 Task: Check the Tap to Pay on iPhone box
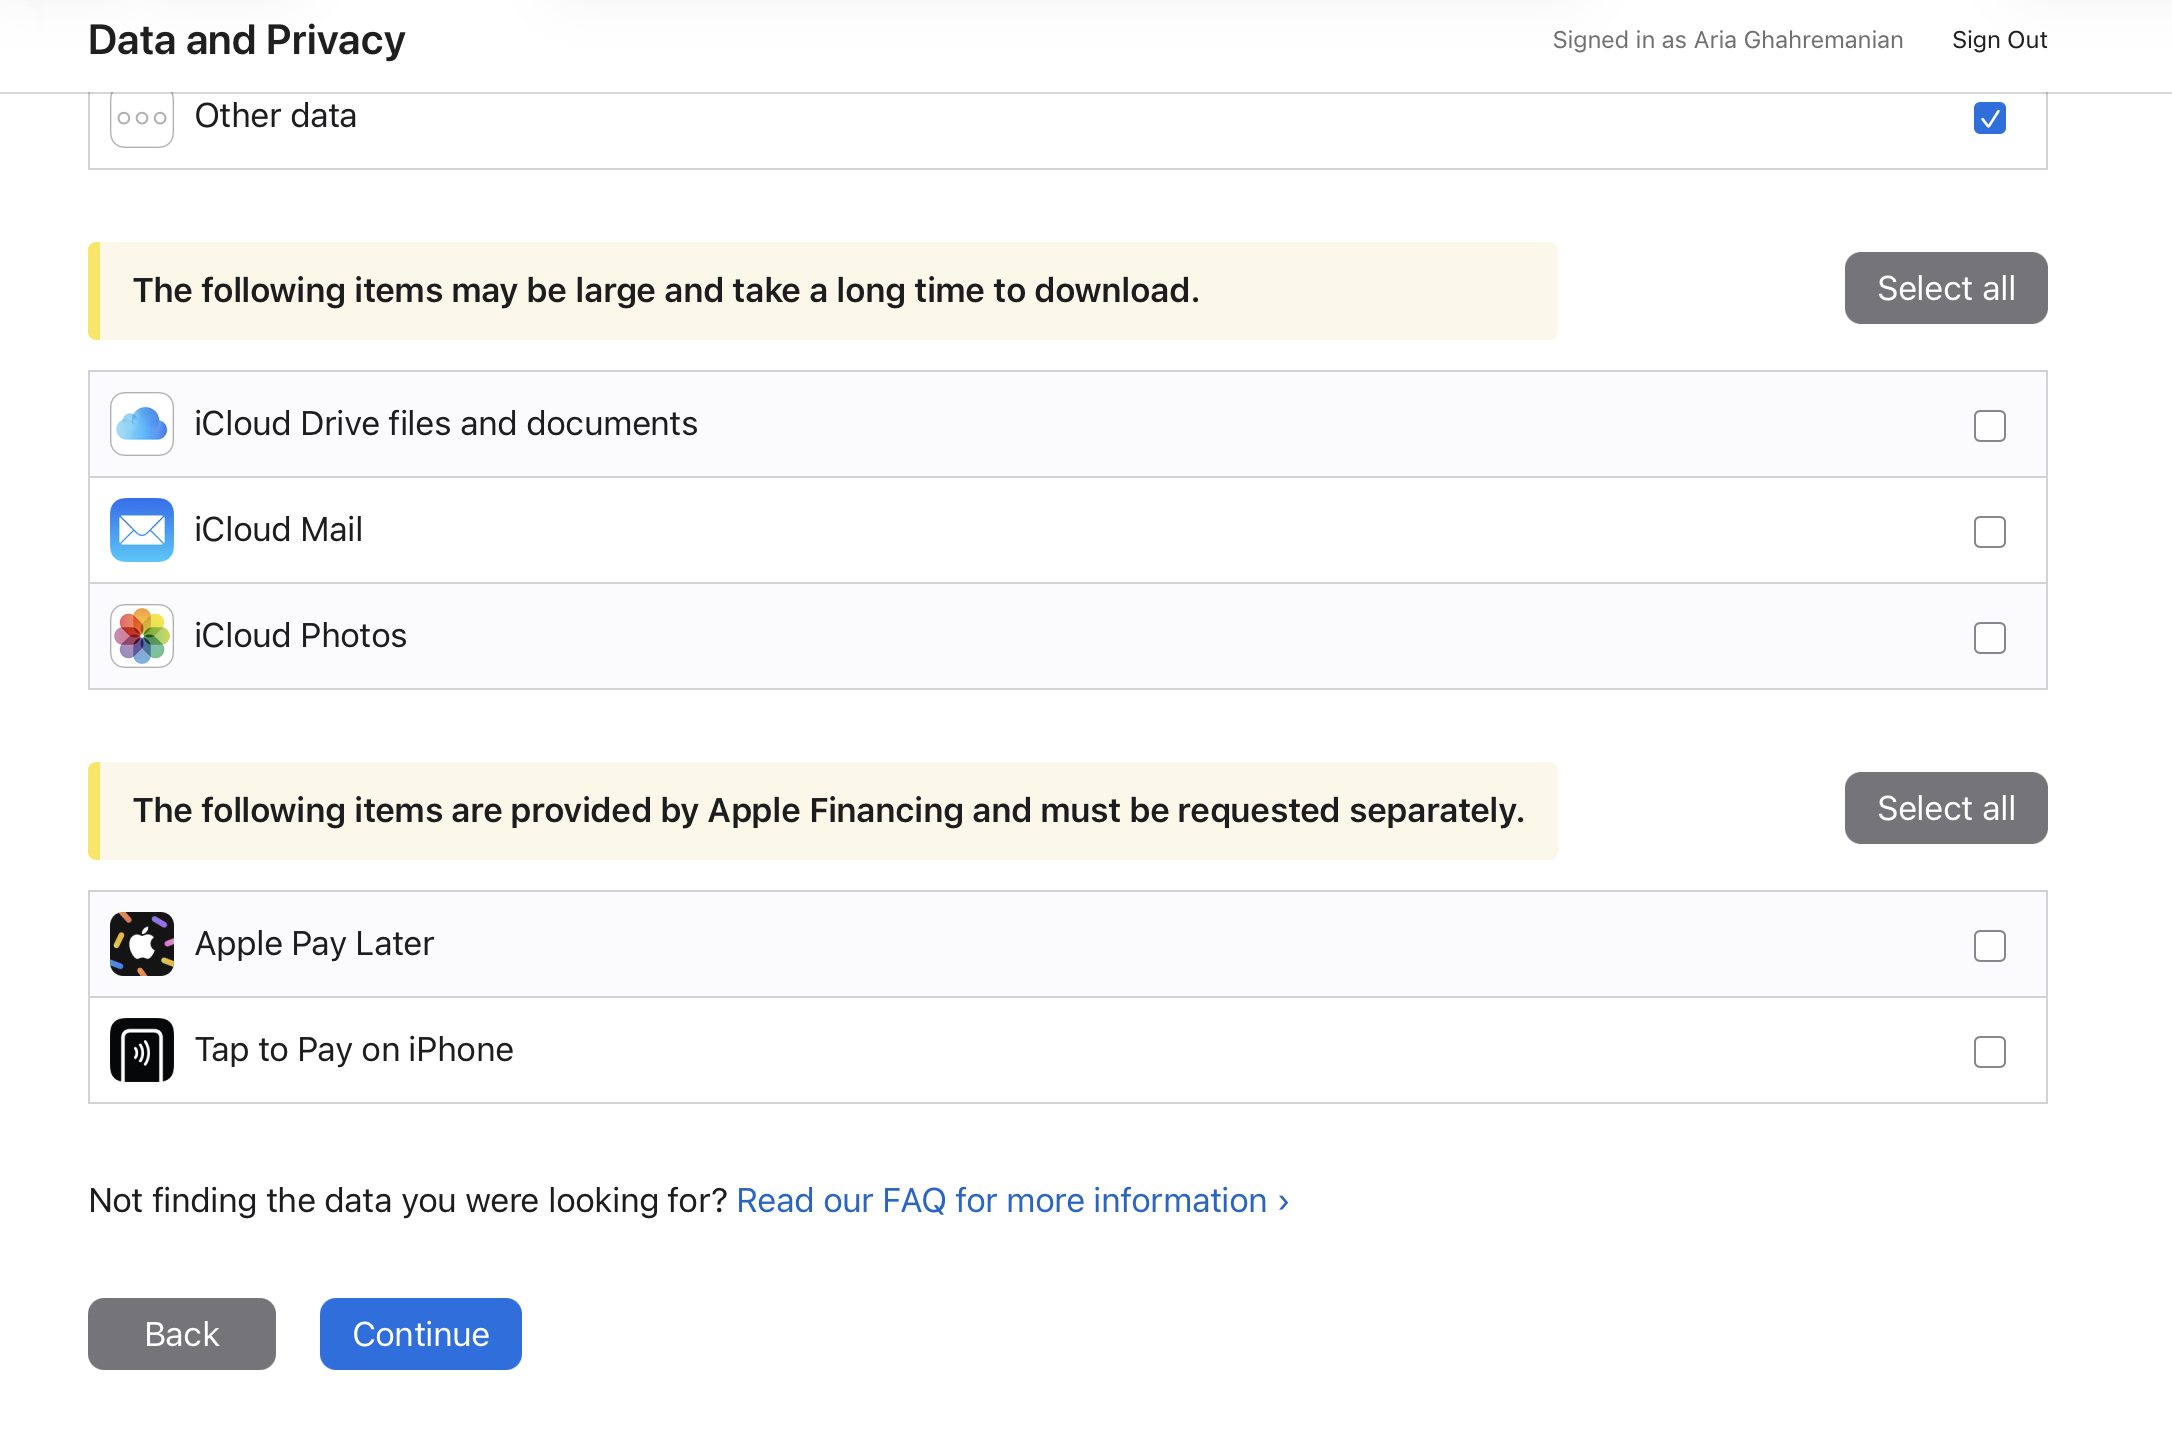pyautogui.click(x=1989, y=1052)
